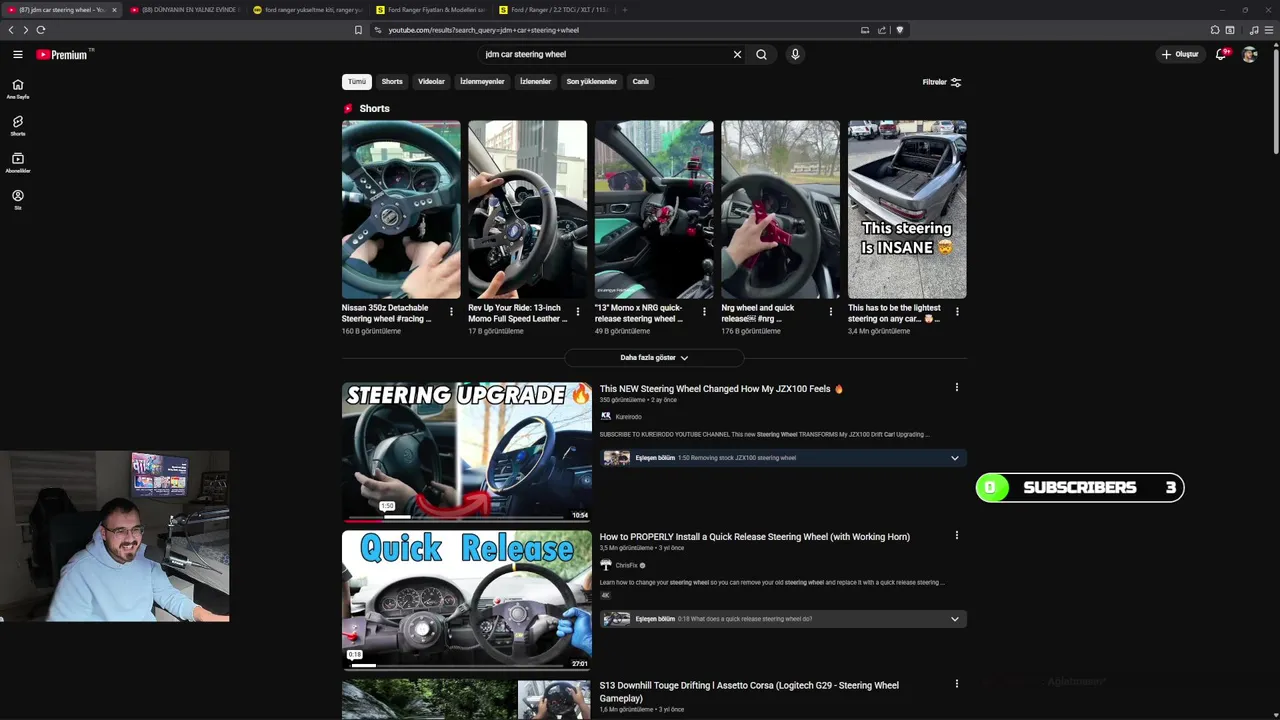This screenshot has width=1280, height=720.
Task: Switch to DÜNYANIN EN YALNIZ EVİNDE tab
Action: point(183,10)
